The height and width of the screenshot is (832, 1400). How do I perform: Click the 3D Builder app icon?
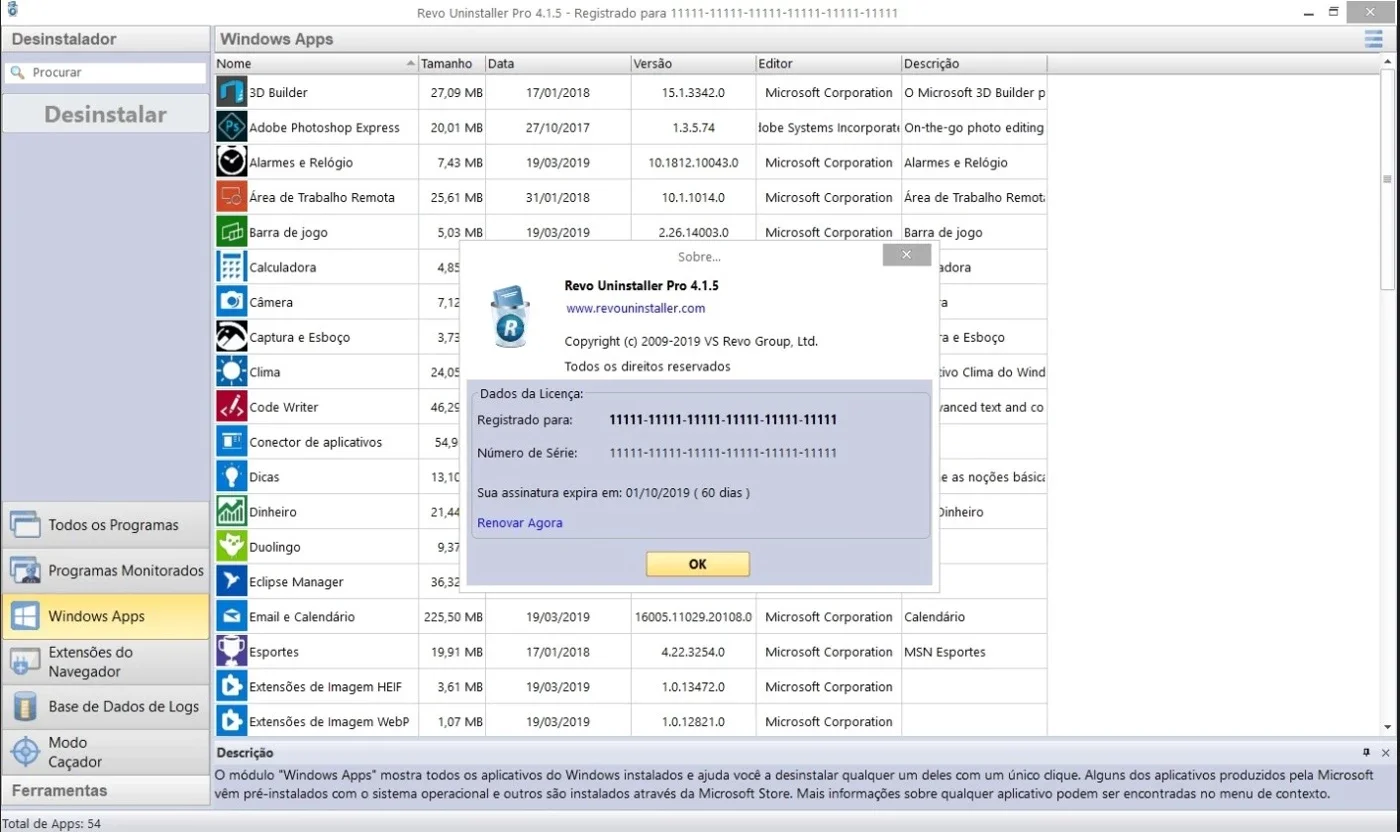232,92
